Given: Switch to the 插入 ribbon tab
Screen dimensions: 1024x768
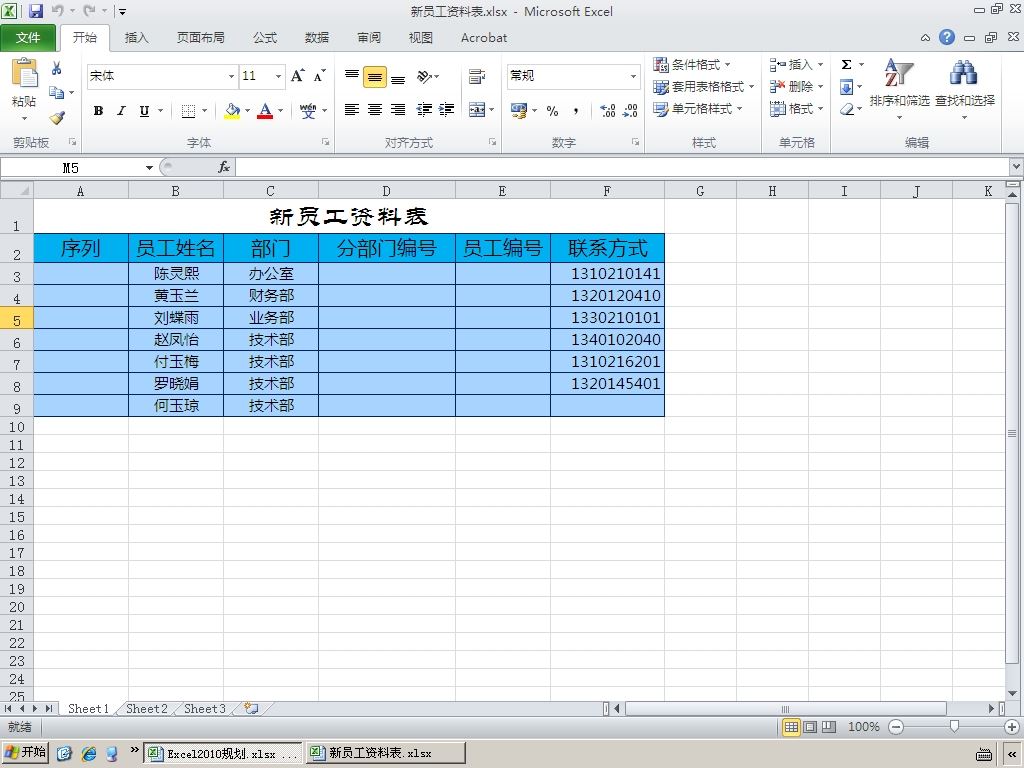Looking at the screenshot, I should pos(136,38).
